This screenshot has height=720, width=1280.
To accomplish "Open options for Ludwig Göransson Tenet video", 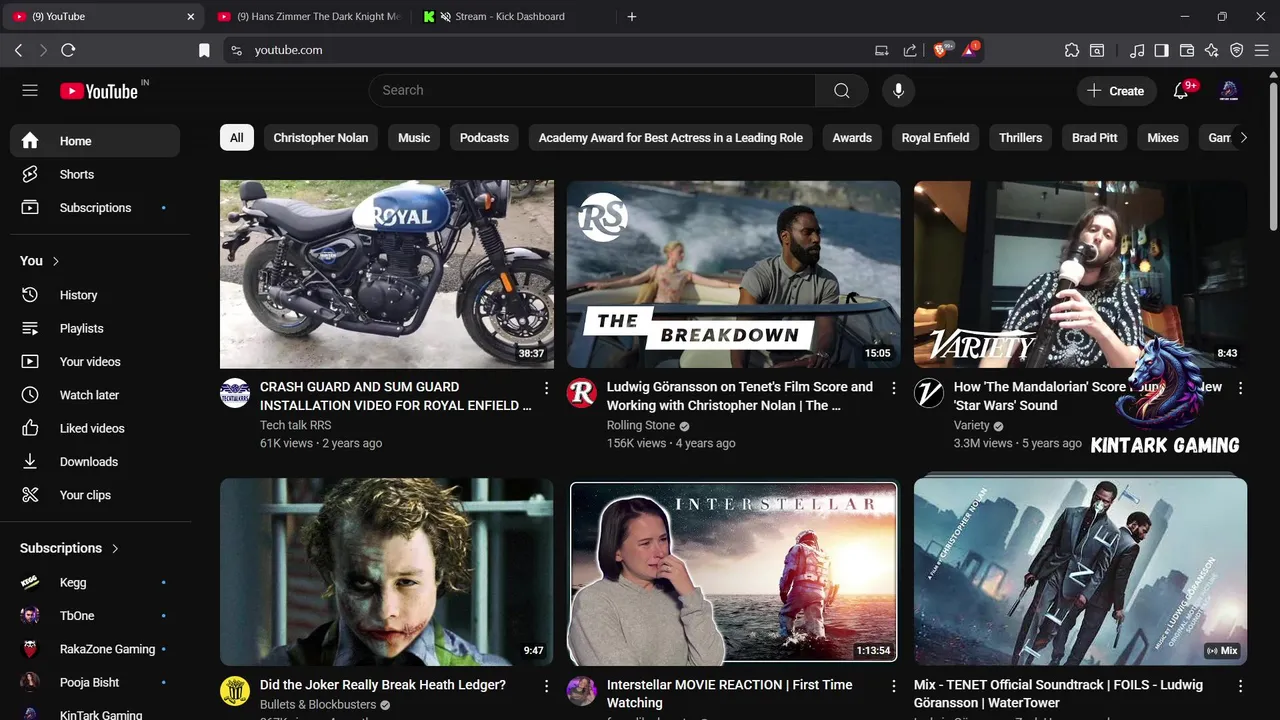I will [894, 388].
